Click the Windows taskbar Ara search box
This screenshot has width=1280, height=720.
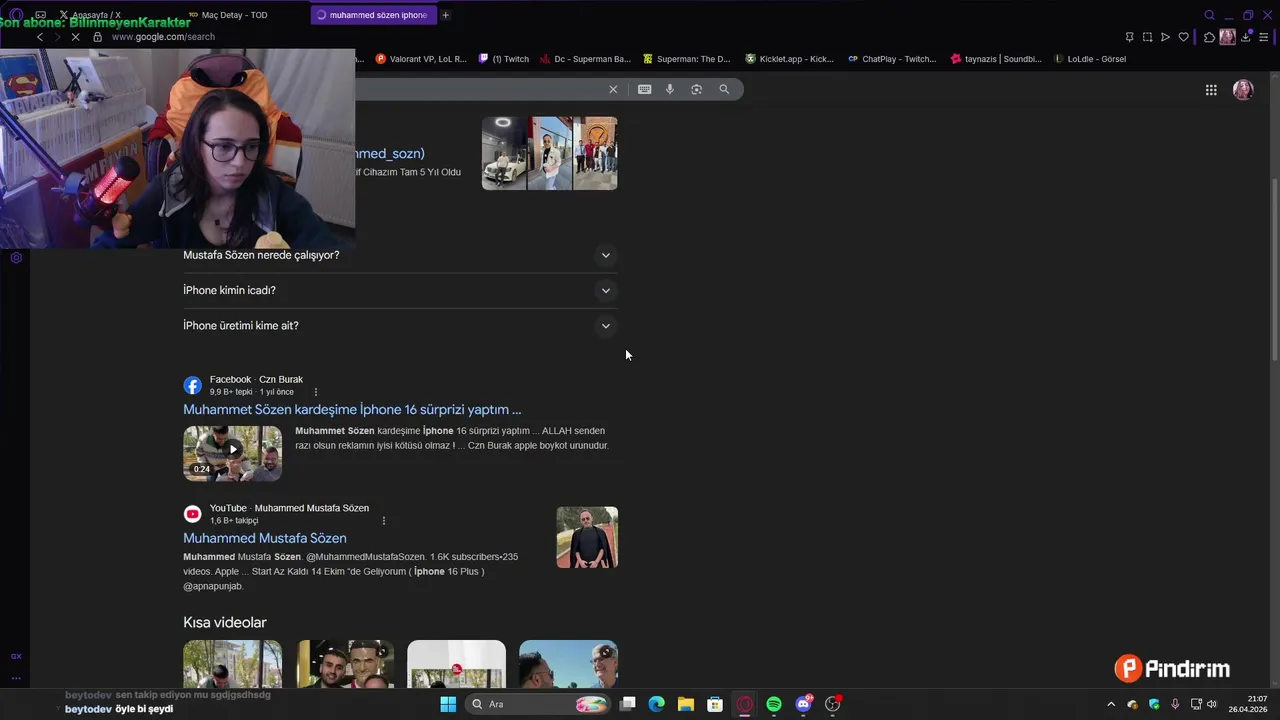tap(540, 704)
